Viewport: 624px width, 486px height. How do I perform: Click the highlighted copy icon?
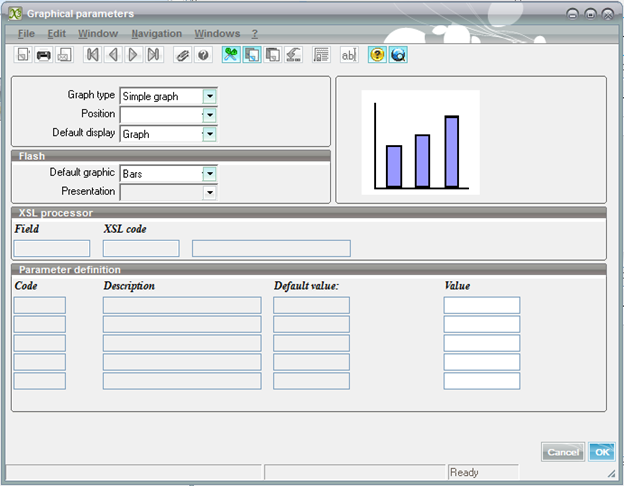[252, 55]
